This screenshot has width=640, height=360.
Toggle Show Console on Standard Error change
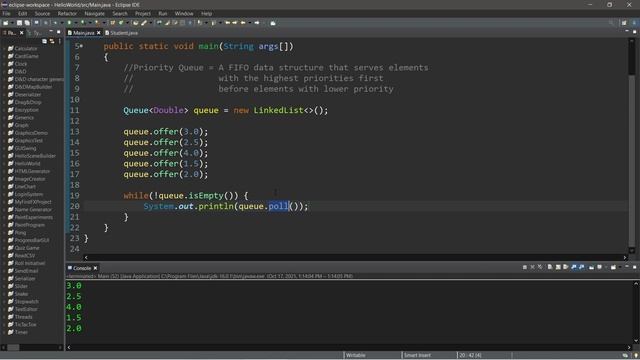point(582,267)
